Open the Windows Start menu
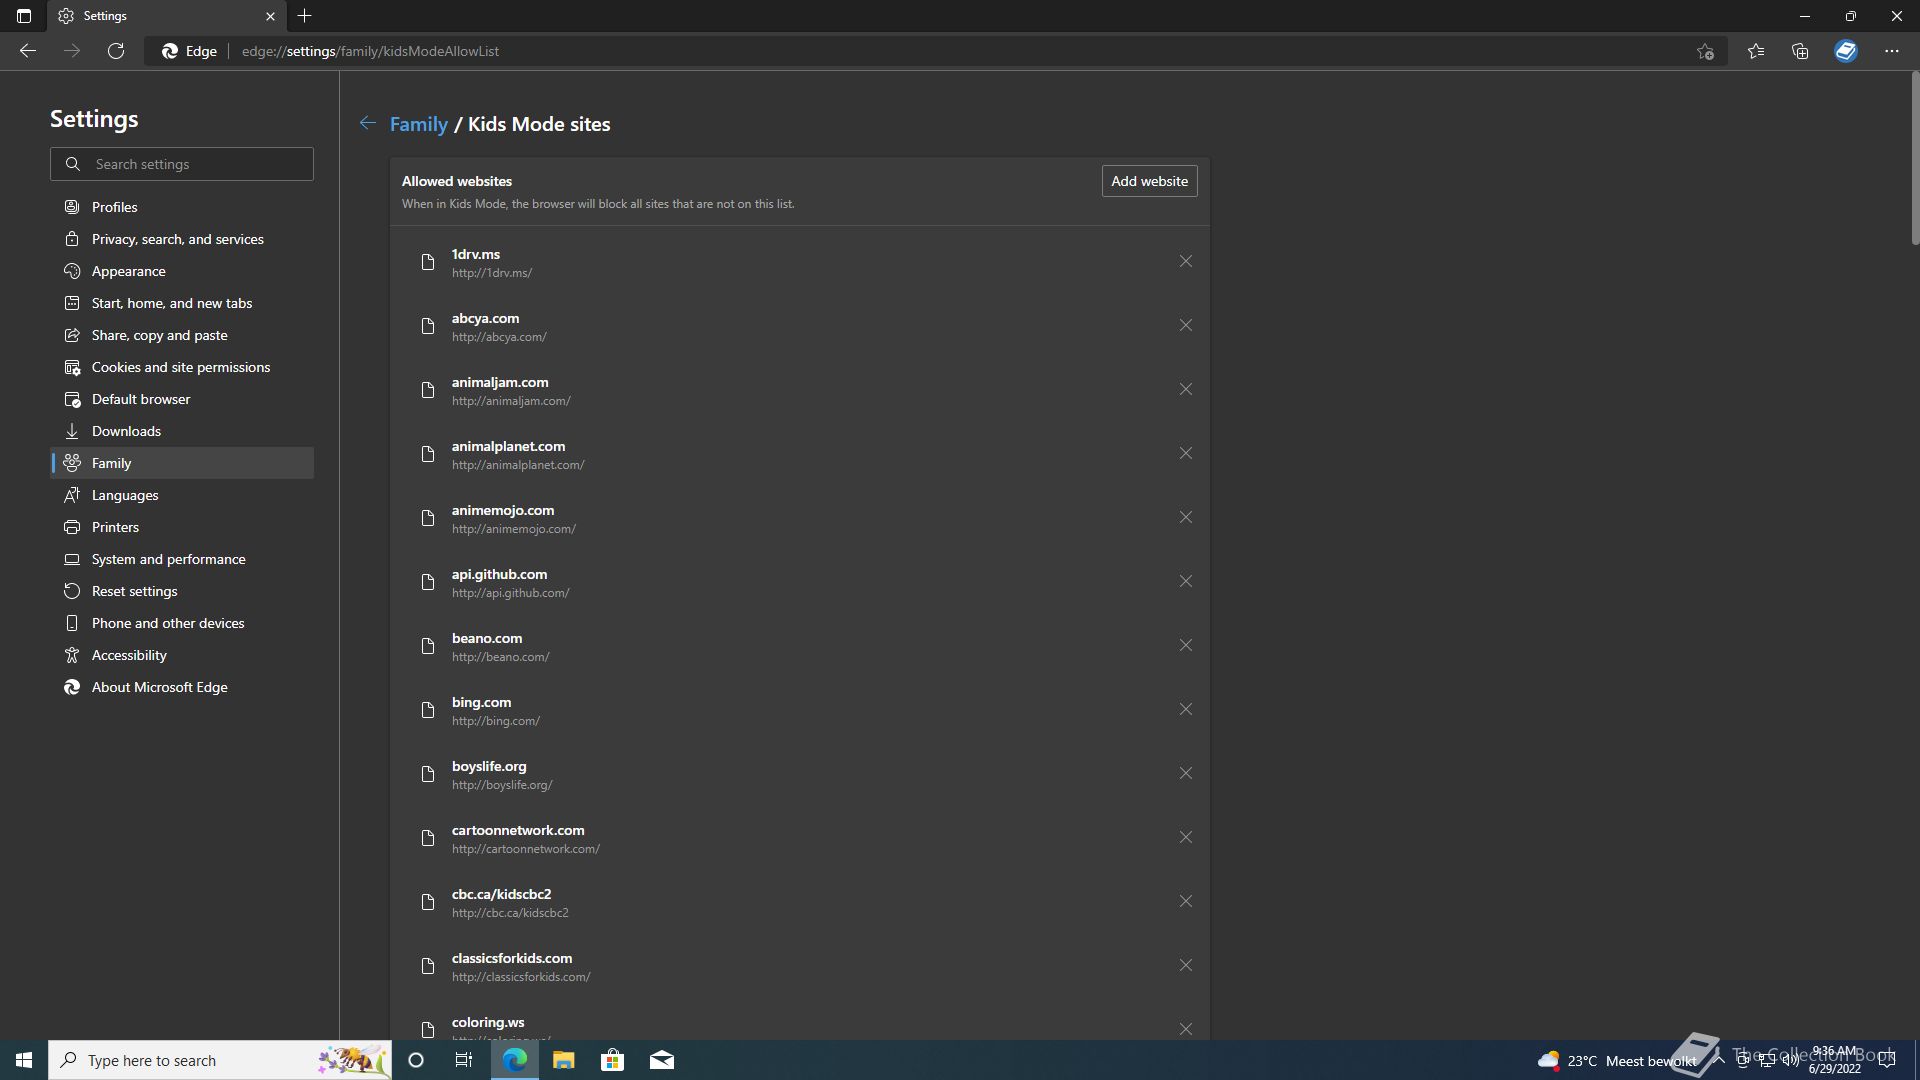 (24, 1060)
